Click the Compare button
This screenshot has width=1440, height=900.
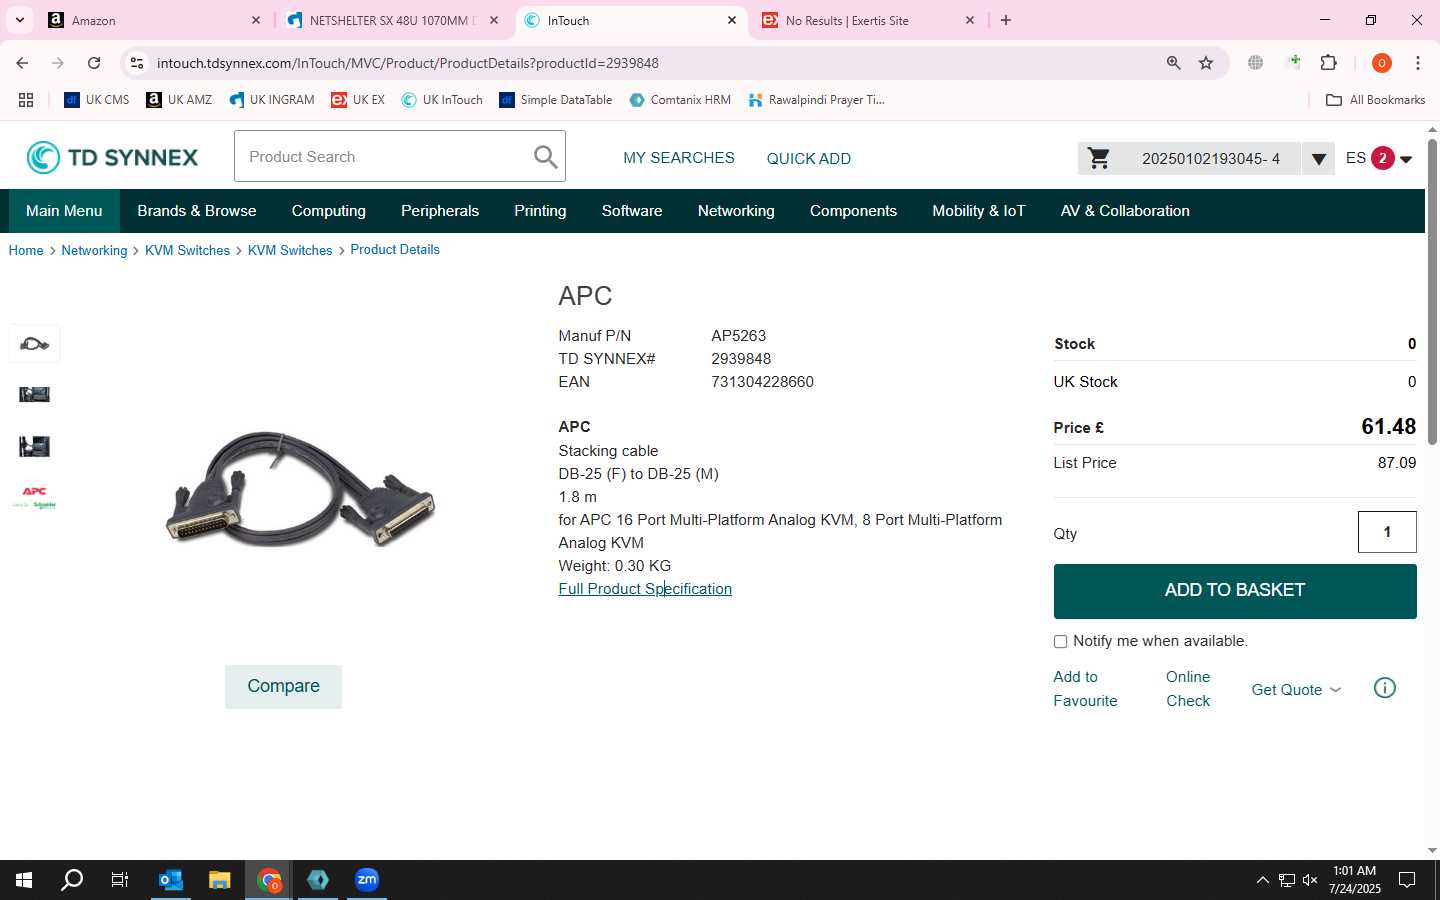(283, 687)
